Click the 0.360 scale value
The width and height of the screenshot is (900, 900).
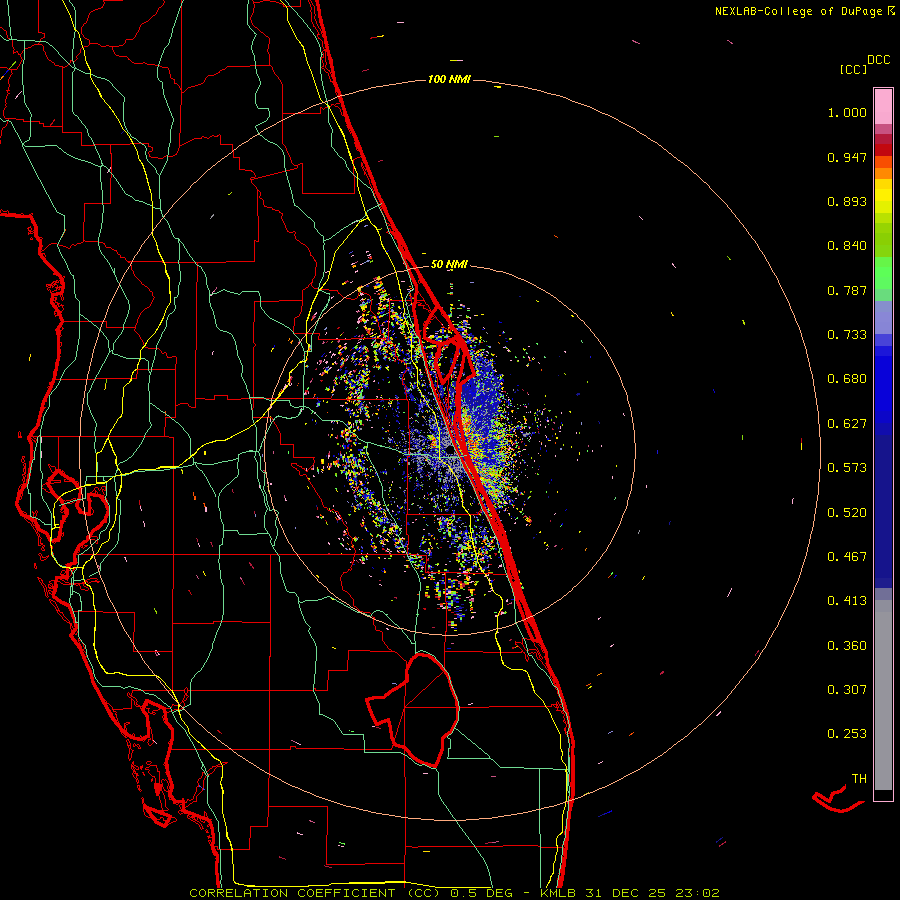tap(847, 646)
